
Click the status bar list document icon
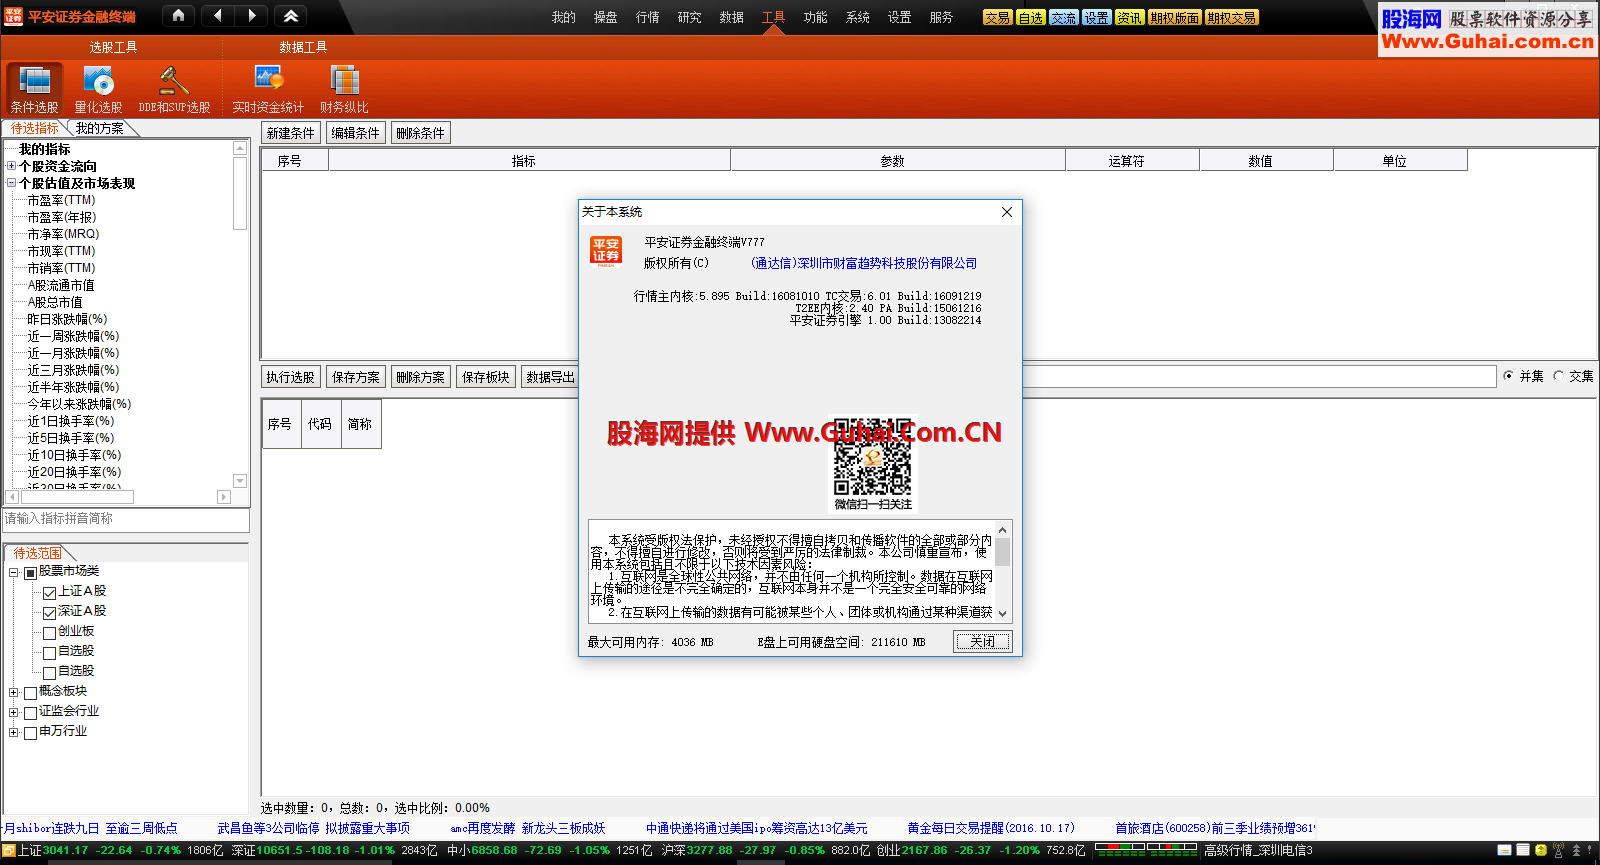(x=1523, y=850)
